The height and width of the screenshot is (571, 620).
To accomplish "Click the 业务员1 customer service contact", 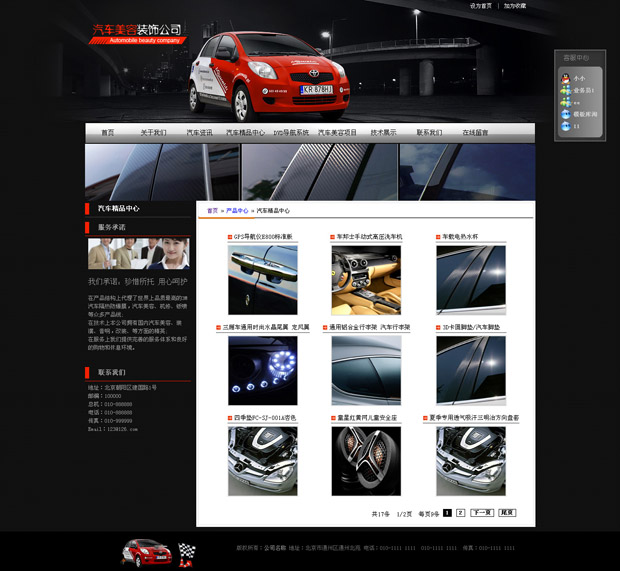I will [x=584, y=91].
